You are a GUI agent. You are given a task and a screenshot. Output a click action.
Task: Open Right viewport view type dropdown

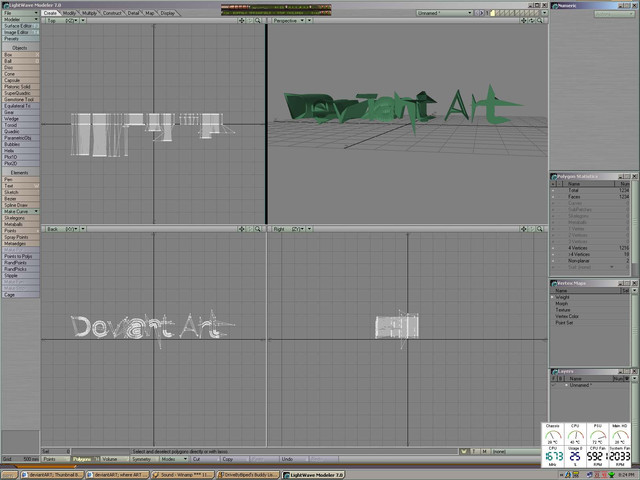[x=289, y=229]
